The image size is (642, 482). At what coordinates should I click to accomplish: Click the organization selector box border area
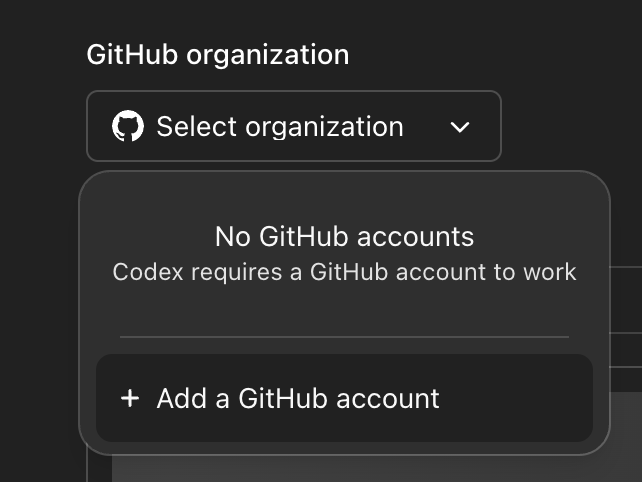click(294, 92)
